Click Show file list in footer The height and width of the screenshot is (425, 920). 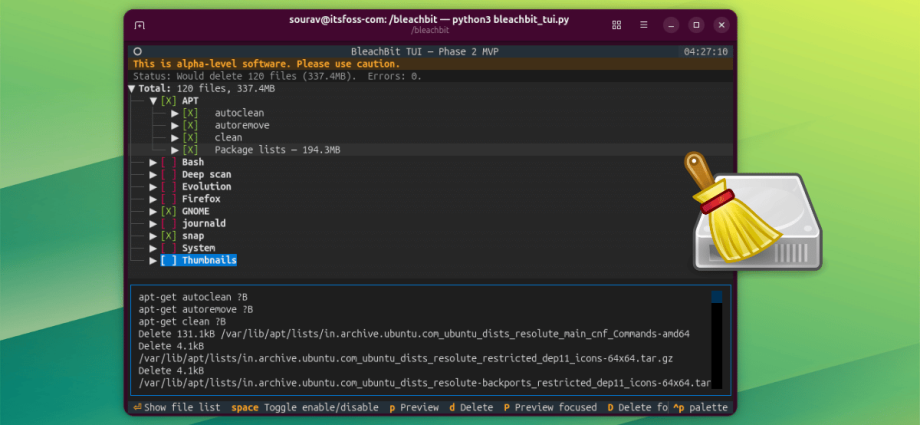tap(177, 407)
